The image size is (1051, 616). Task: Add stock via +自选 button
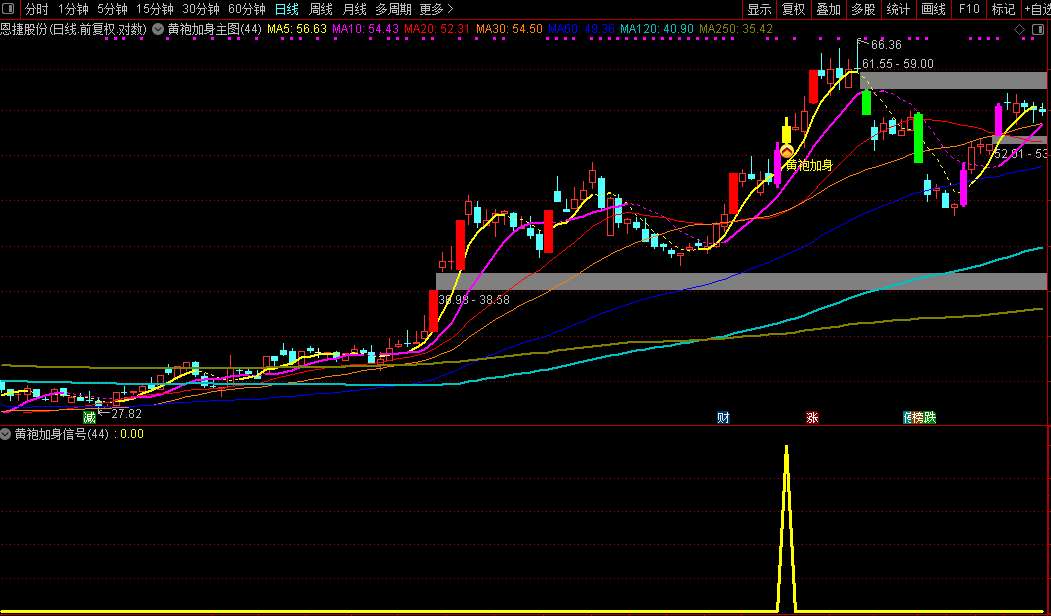[1037, 9]
